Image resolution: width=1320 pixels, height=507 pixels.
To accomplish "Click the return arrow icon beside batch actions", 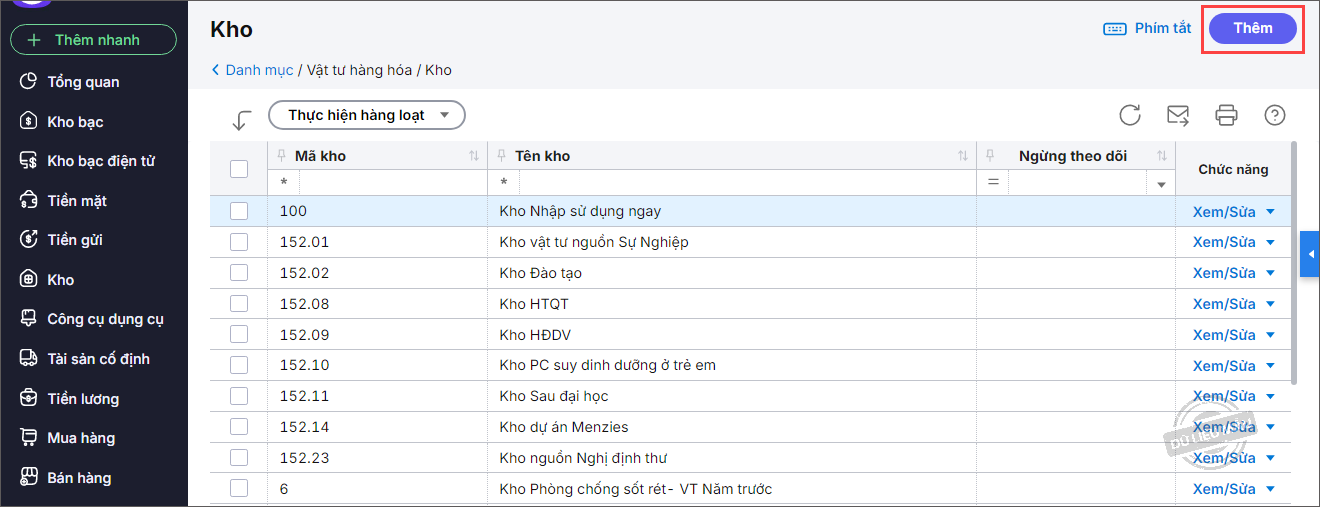I will pos(241,120).
